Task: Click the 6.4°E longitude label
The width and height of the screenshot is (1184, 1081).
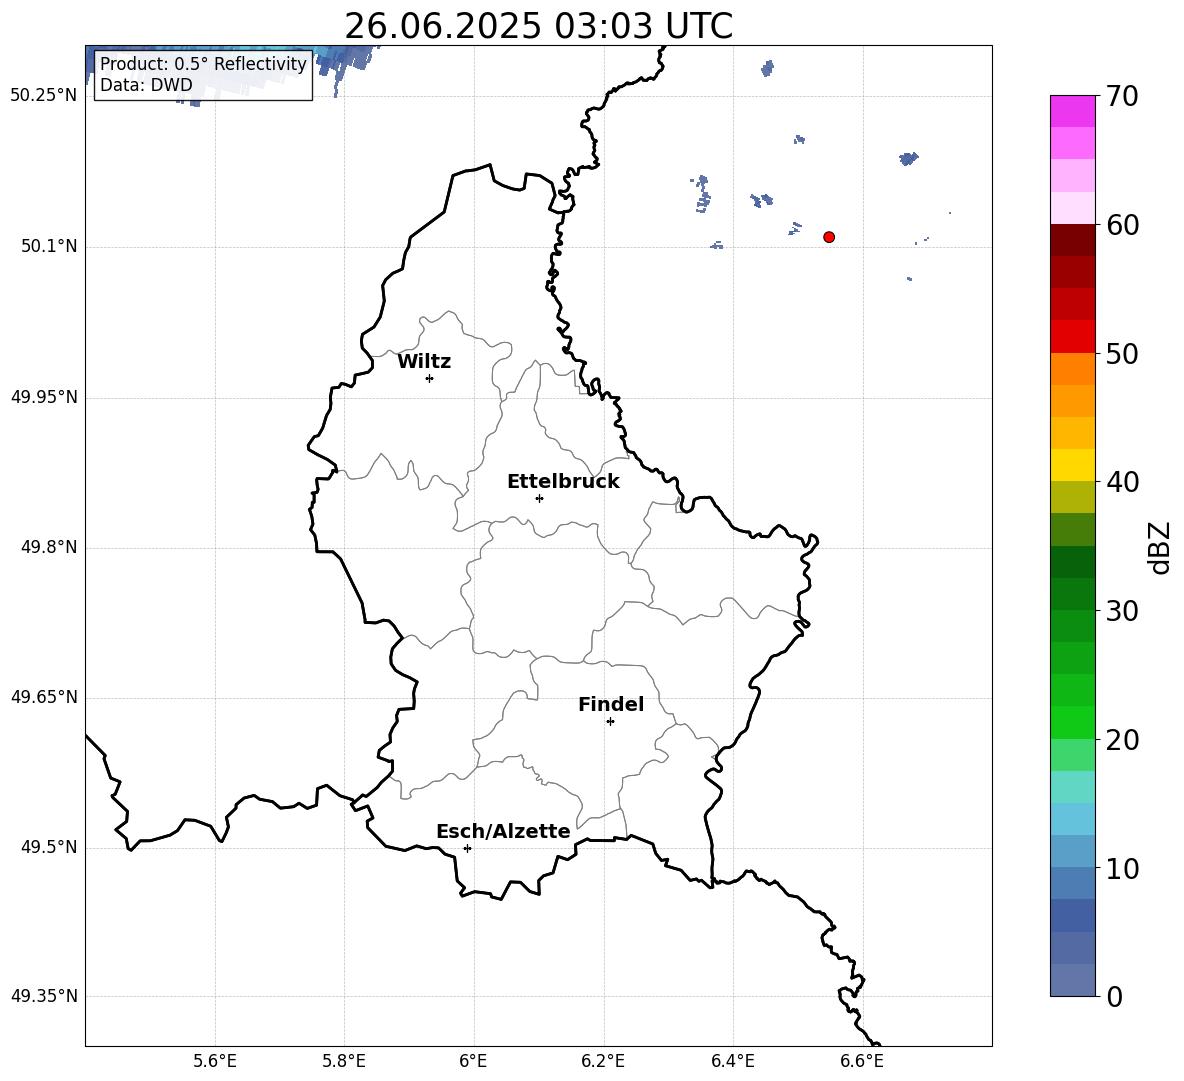Action: (732, 1061)
